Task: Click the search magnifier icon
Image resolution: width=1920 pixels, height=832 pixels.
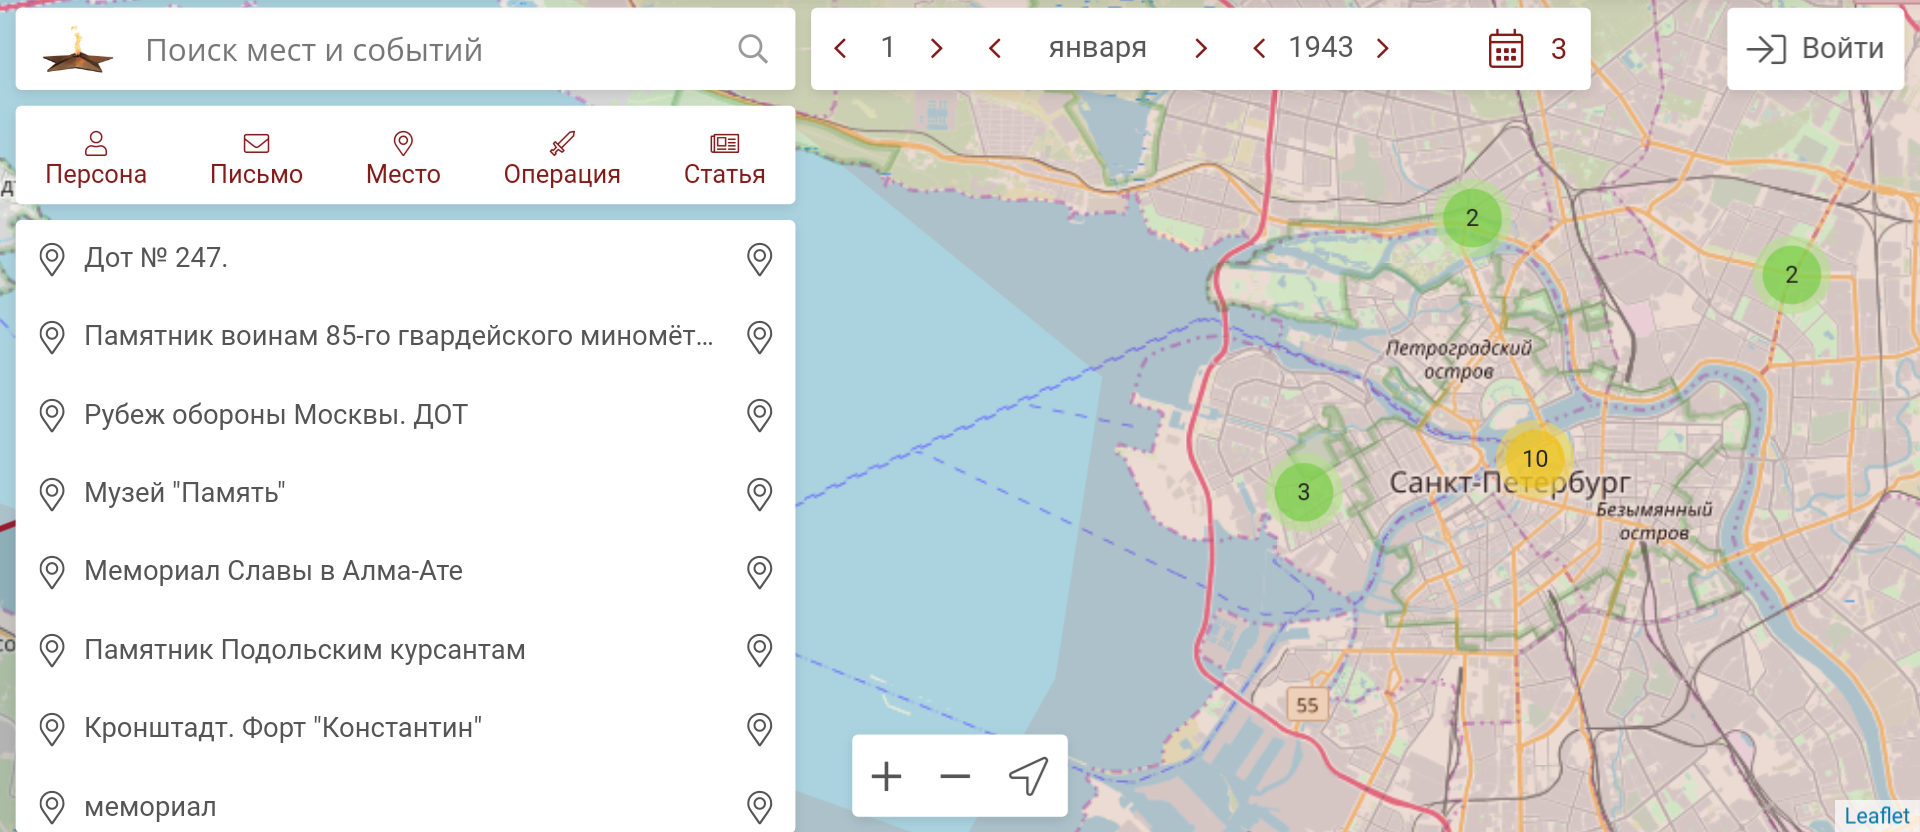Action: [x=753, y=49]
